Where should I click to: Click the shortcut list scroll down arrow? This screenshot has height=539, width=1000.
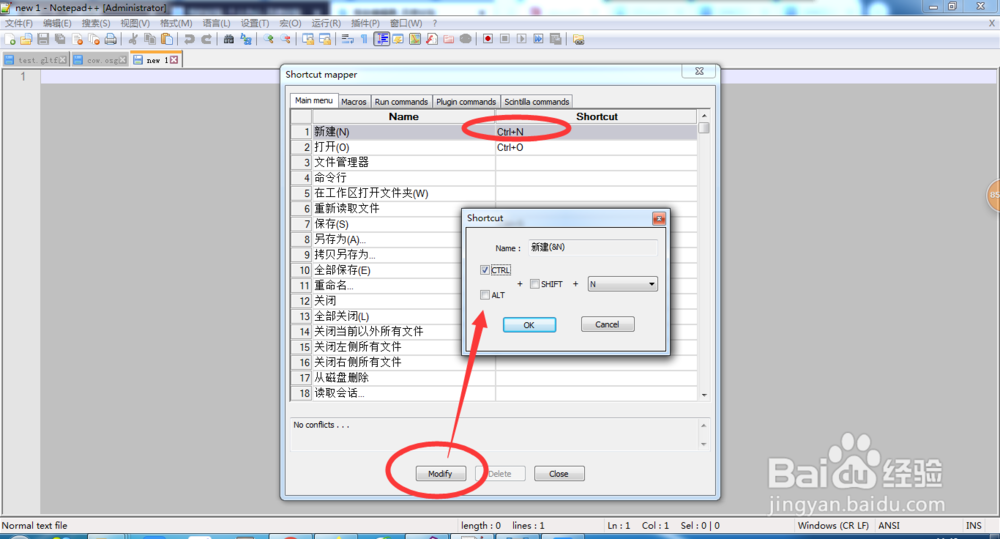click(704, 395)
